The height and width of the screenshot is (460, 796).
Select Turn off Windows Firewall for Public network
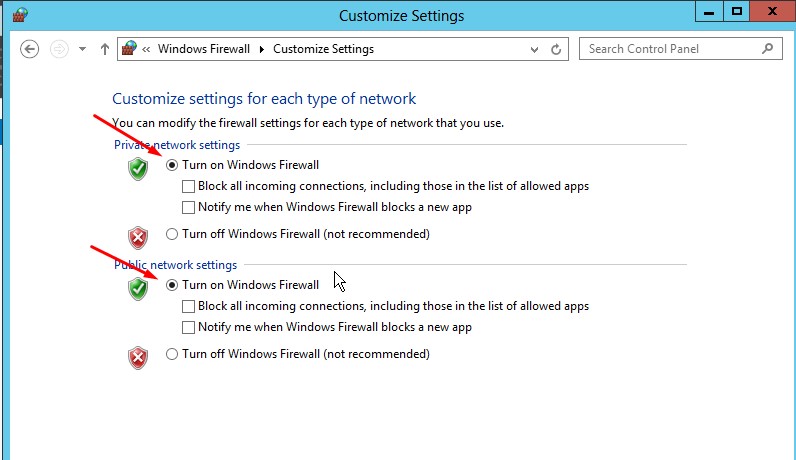(x=172, y=354)
